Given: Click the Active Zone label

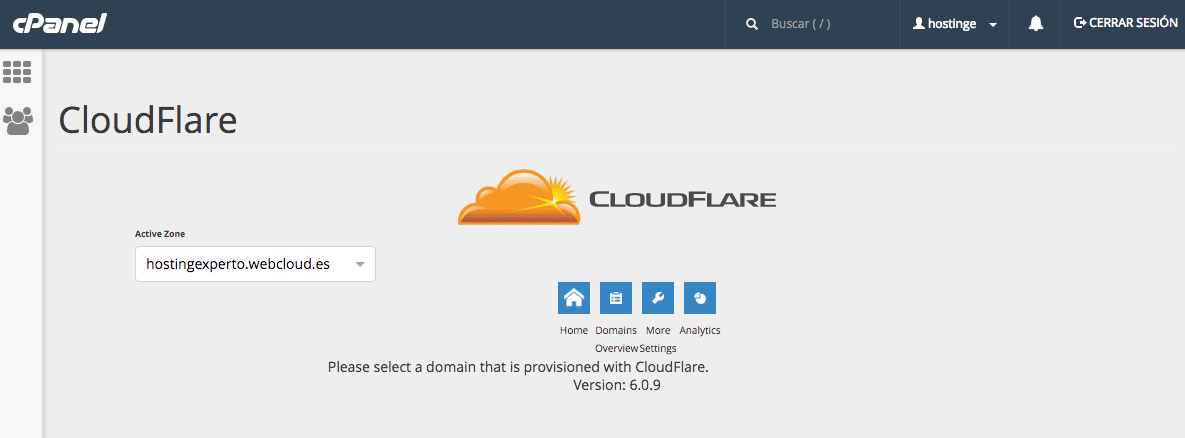Looking at the screenshot, I should click(159, 234).
